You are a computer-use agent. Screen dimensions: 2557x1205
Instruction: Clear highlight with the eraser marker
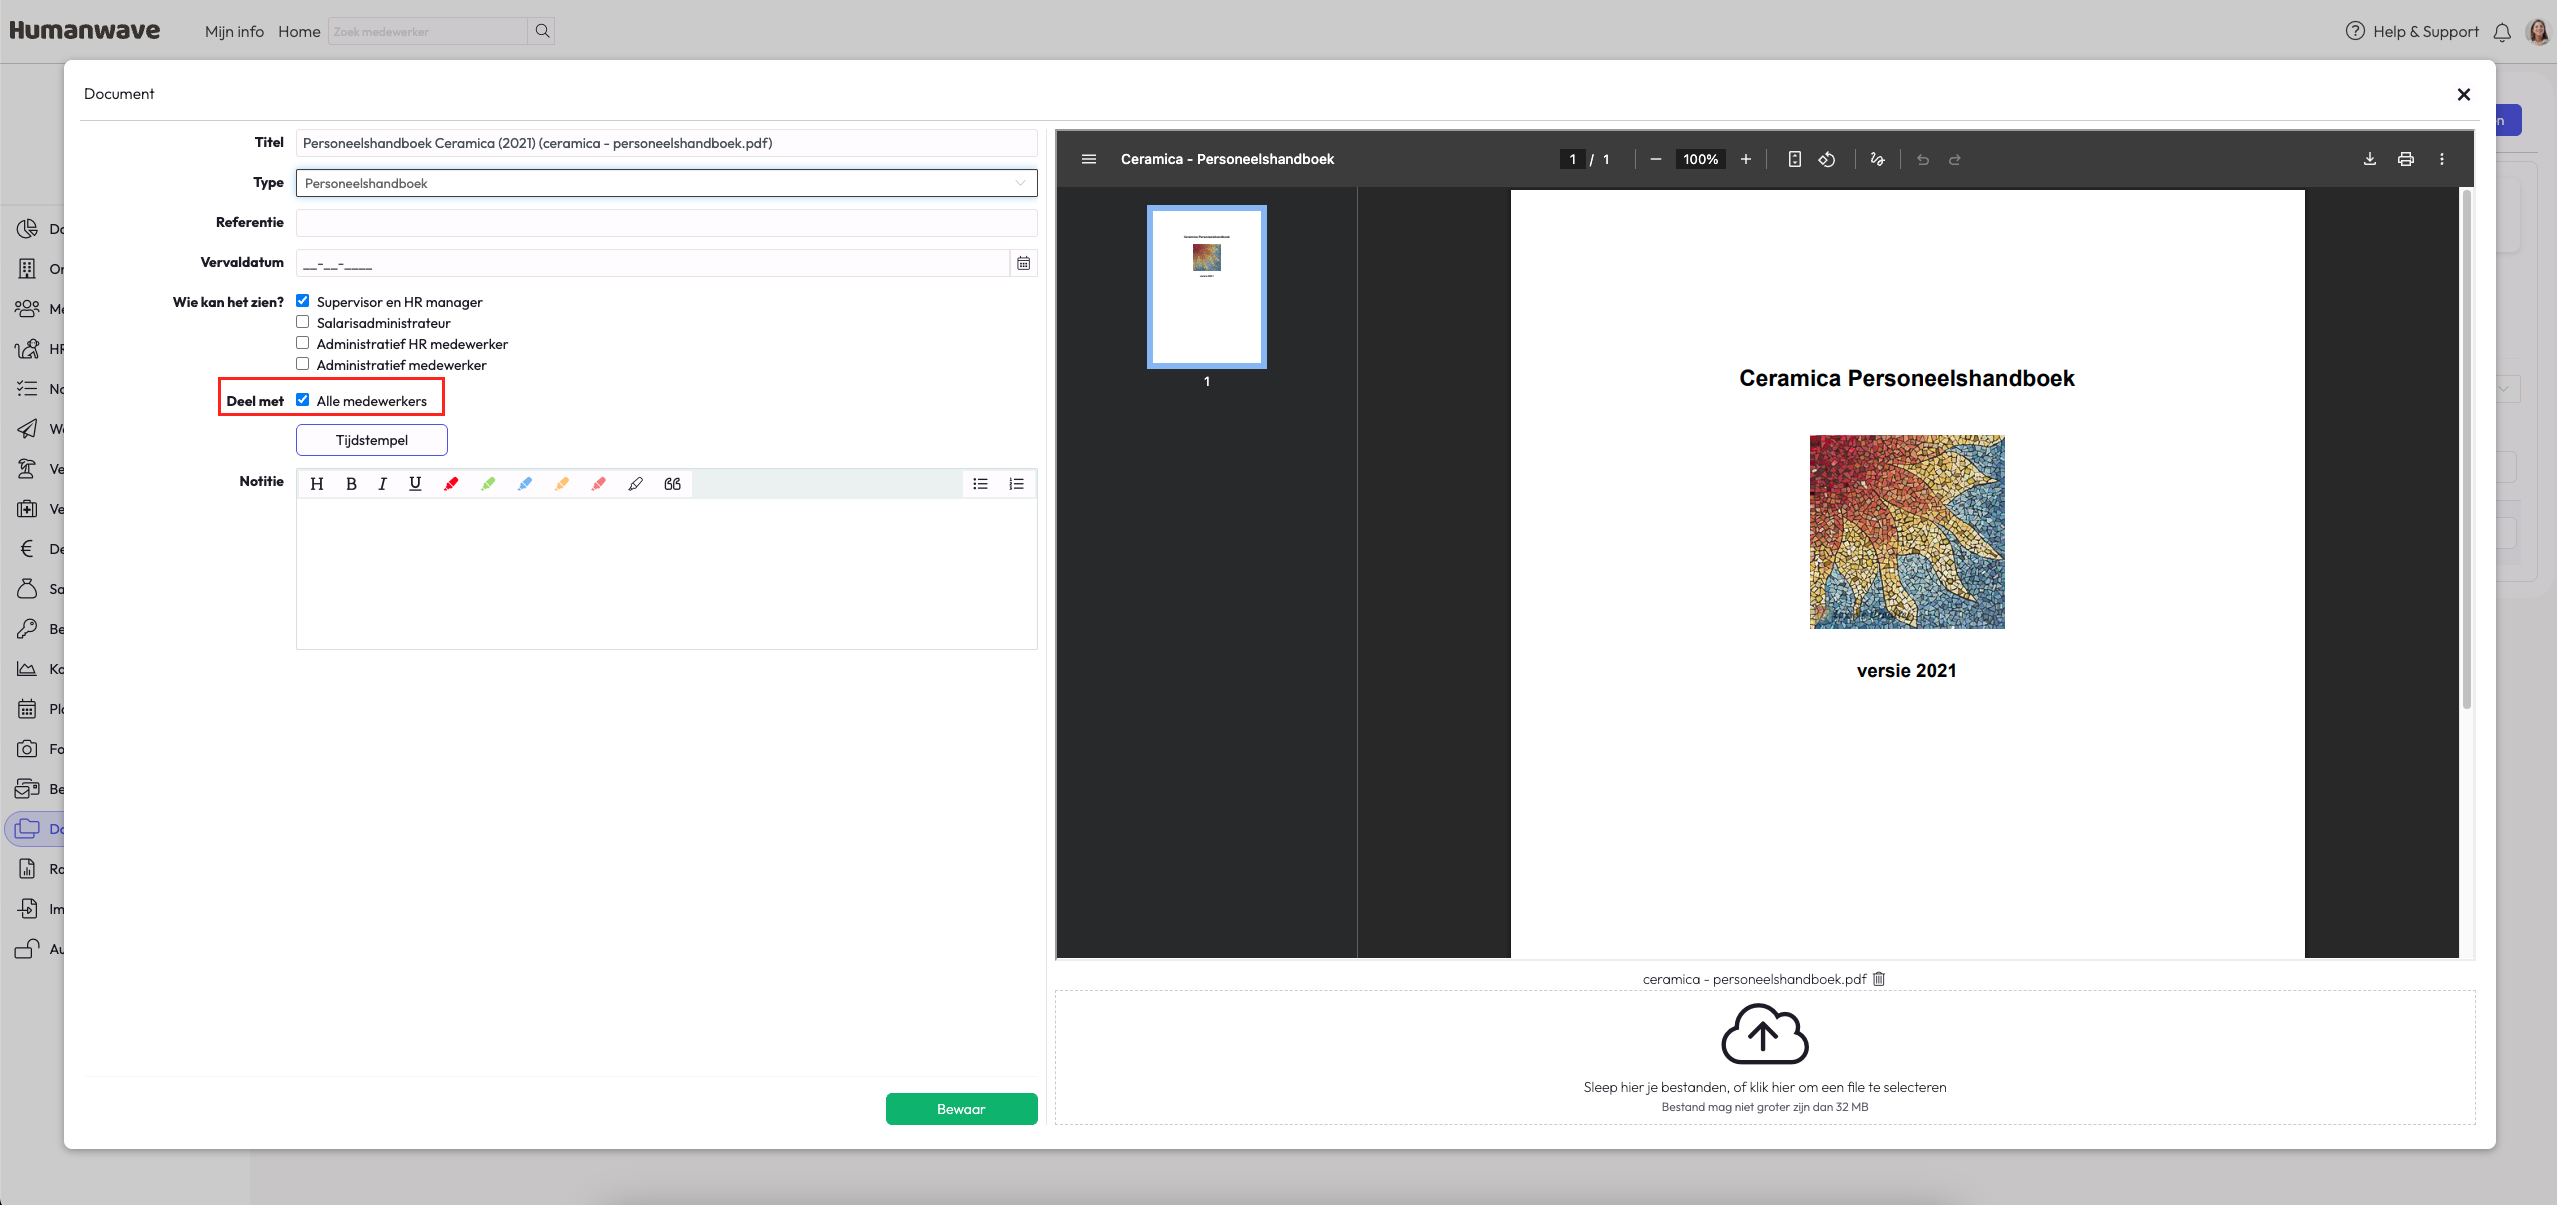[635, 484]
